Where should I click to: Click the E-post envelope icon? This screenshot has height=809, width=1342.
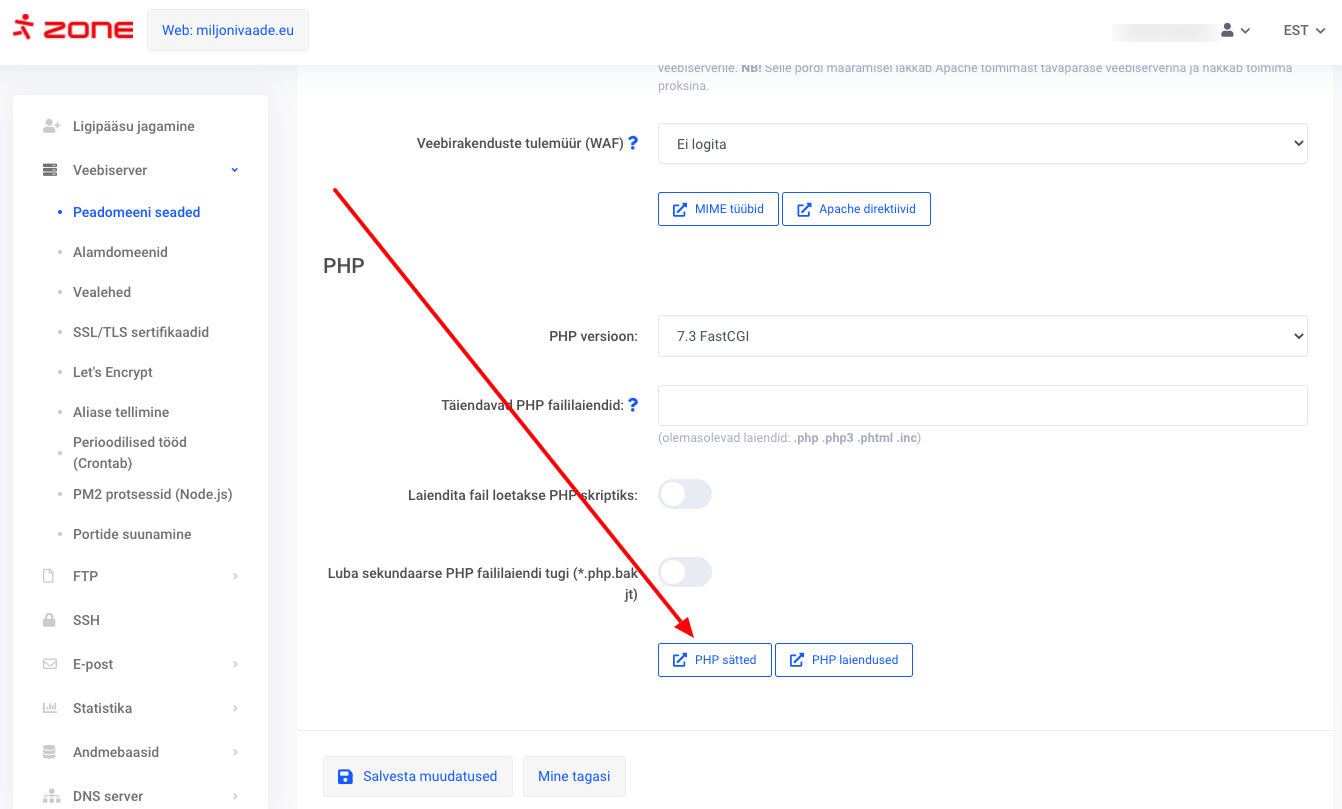(x=49, y=664)
